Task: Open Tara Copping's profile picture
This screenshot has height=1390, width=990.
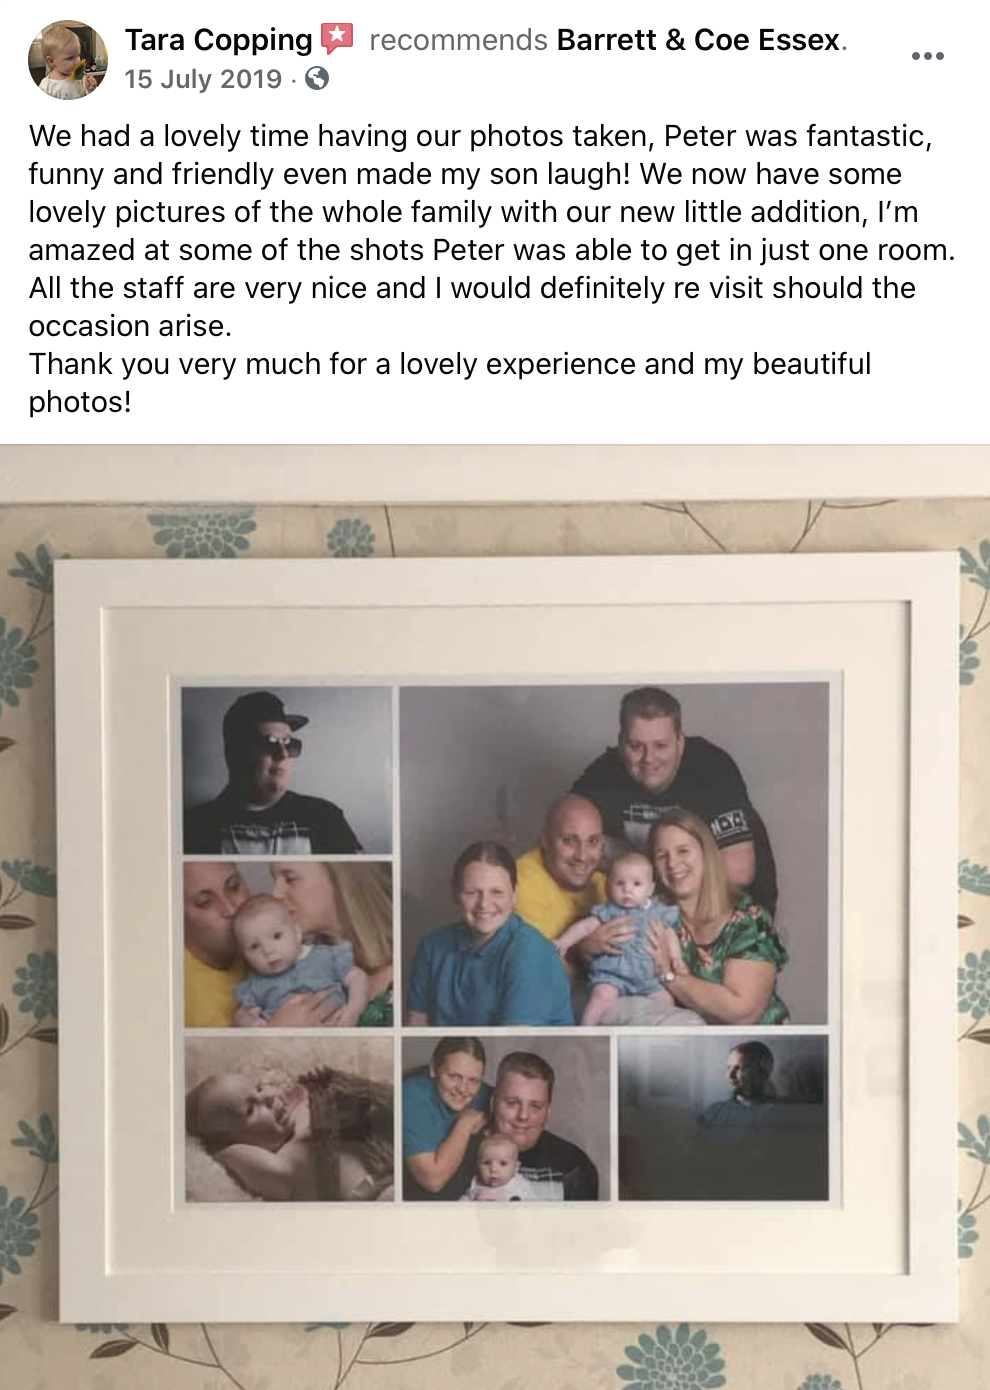Action: (x=68, y=60)
